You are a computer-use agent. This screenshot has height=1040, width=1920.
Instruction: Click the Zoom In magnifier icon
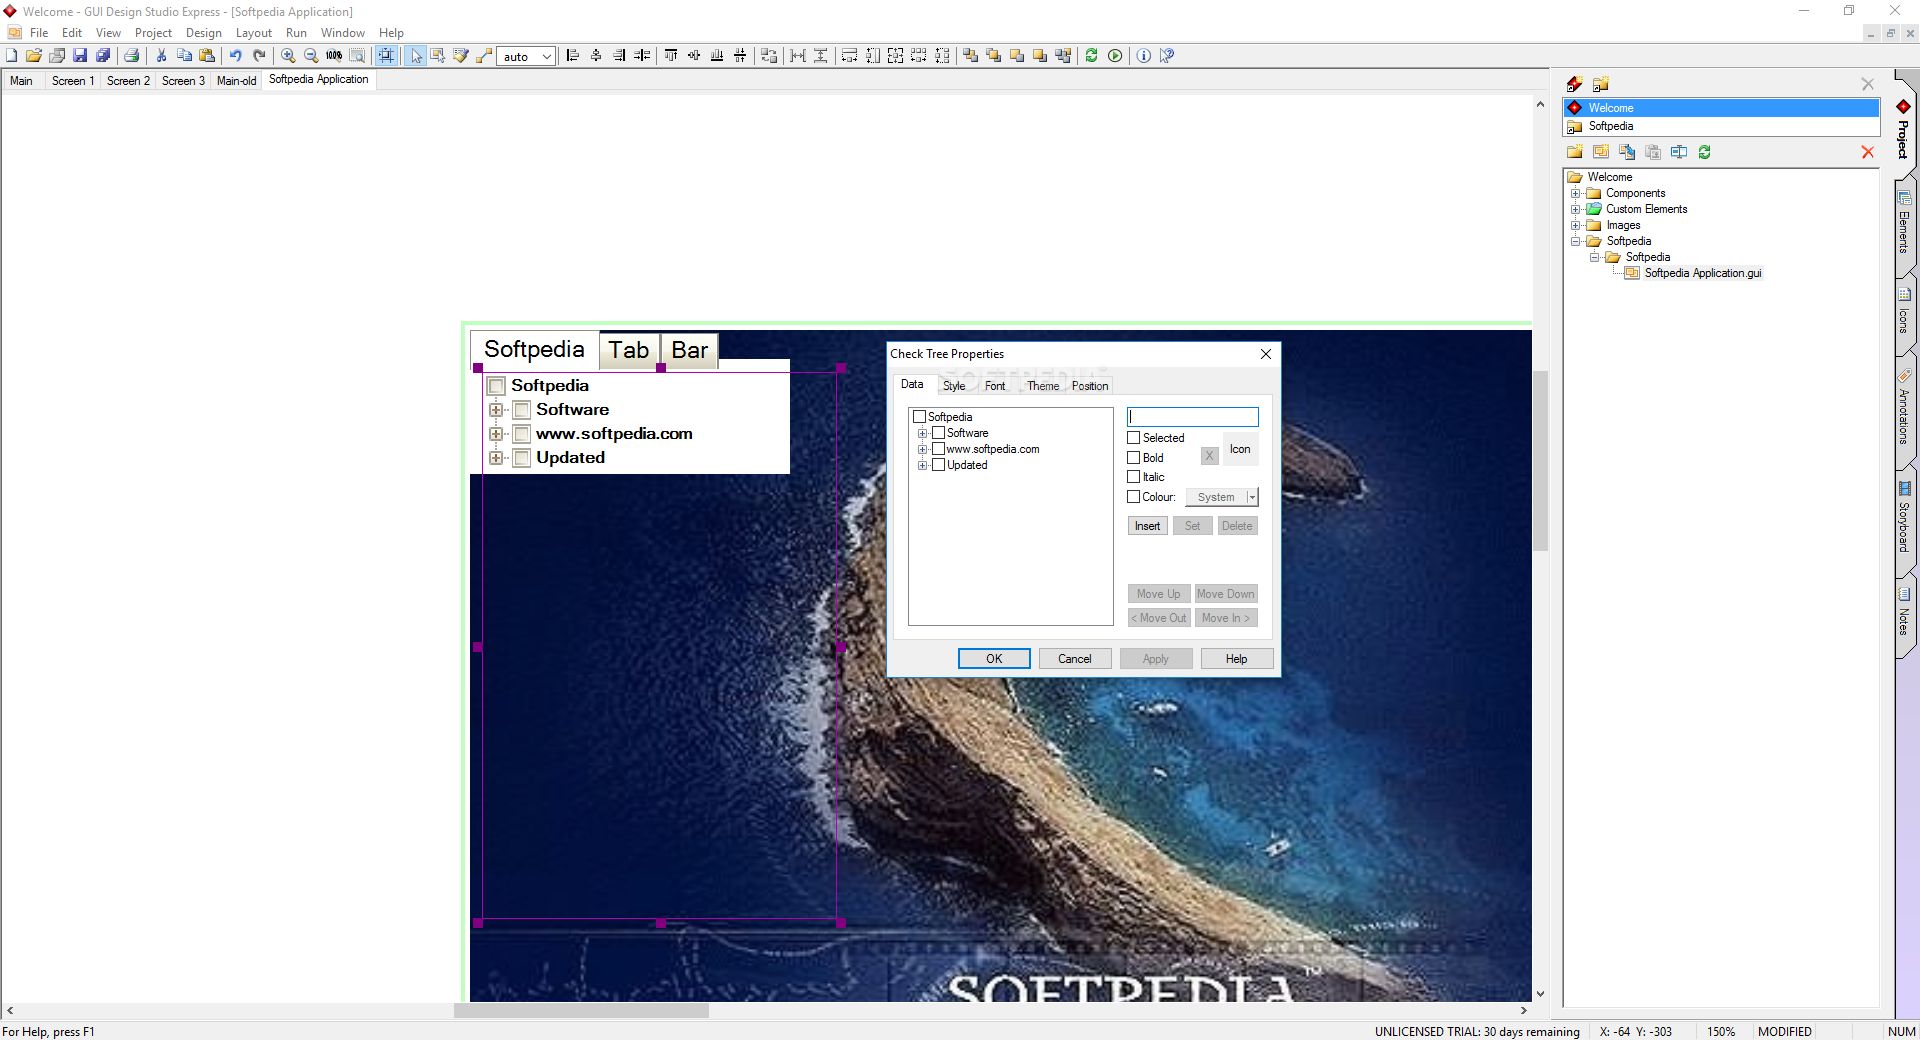click(288, 56)
